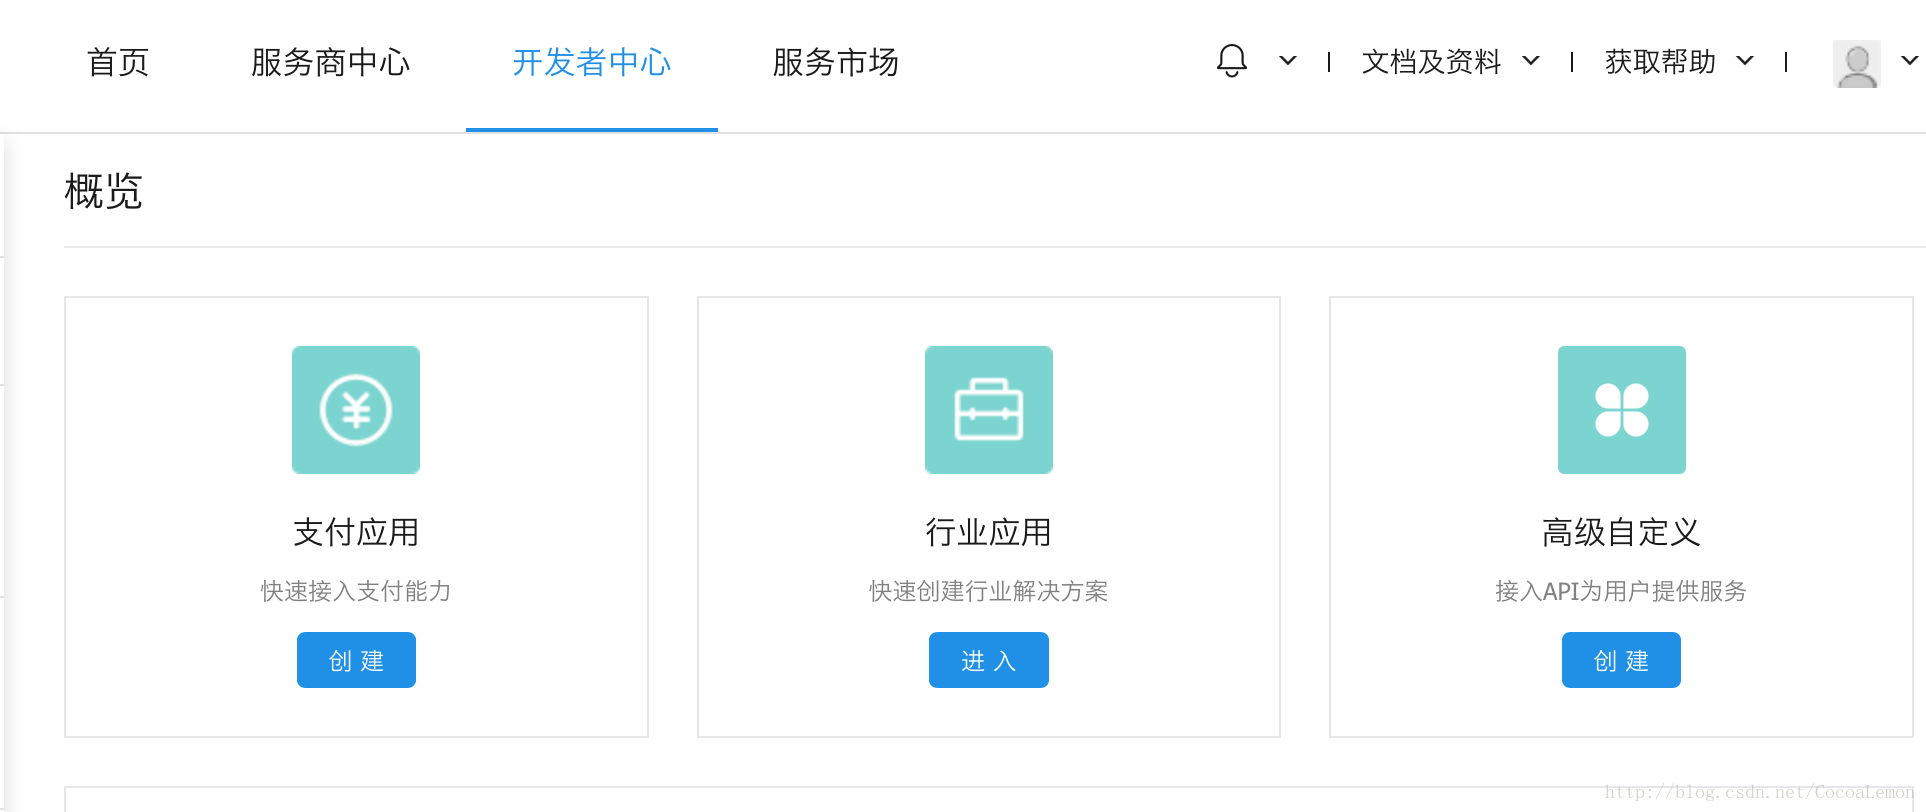This screenshot has height=812, width=1926.
Task: Click the text 快速接入支付能力
Action: pos(356,591)
